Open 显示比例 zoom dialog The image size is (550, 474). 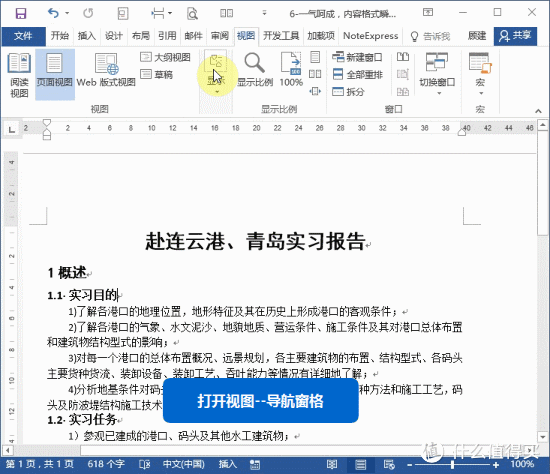click(255, 70)
